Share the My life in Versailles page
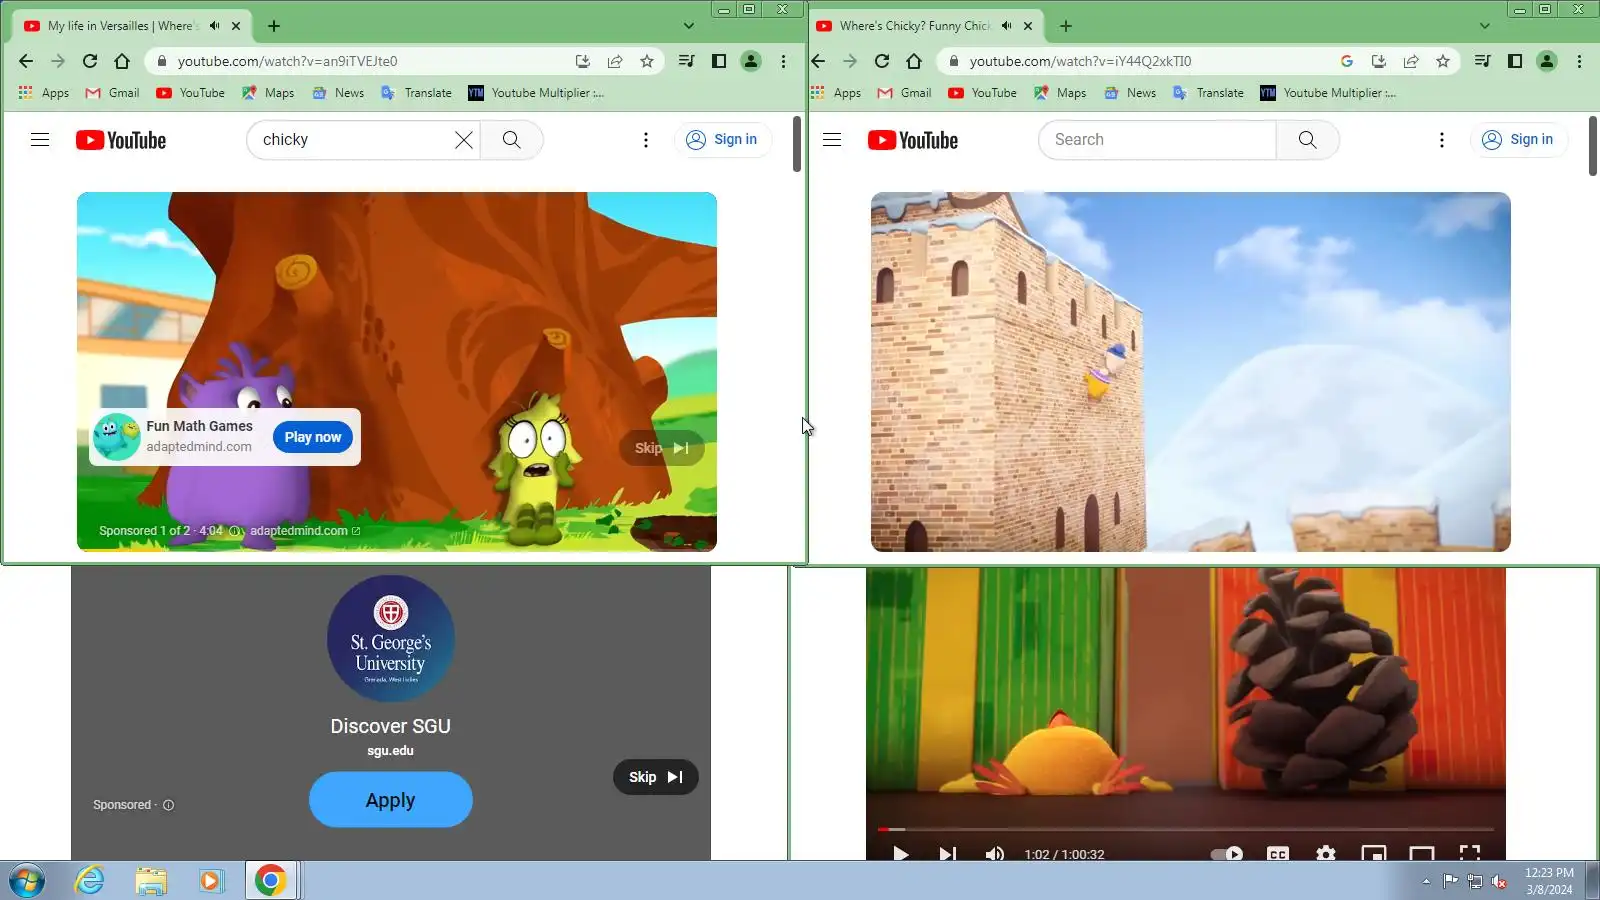The height and width of the screenshot is (900, 1600). [615, 61]
